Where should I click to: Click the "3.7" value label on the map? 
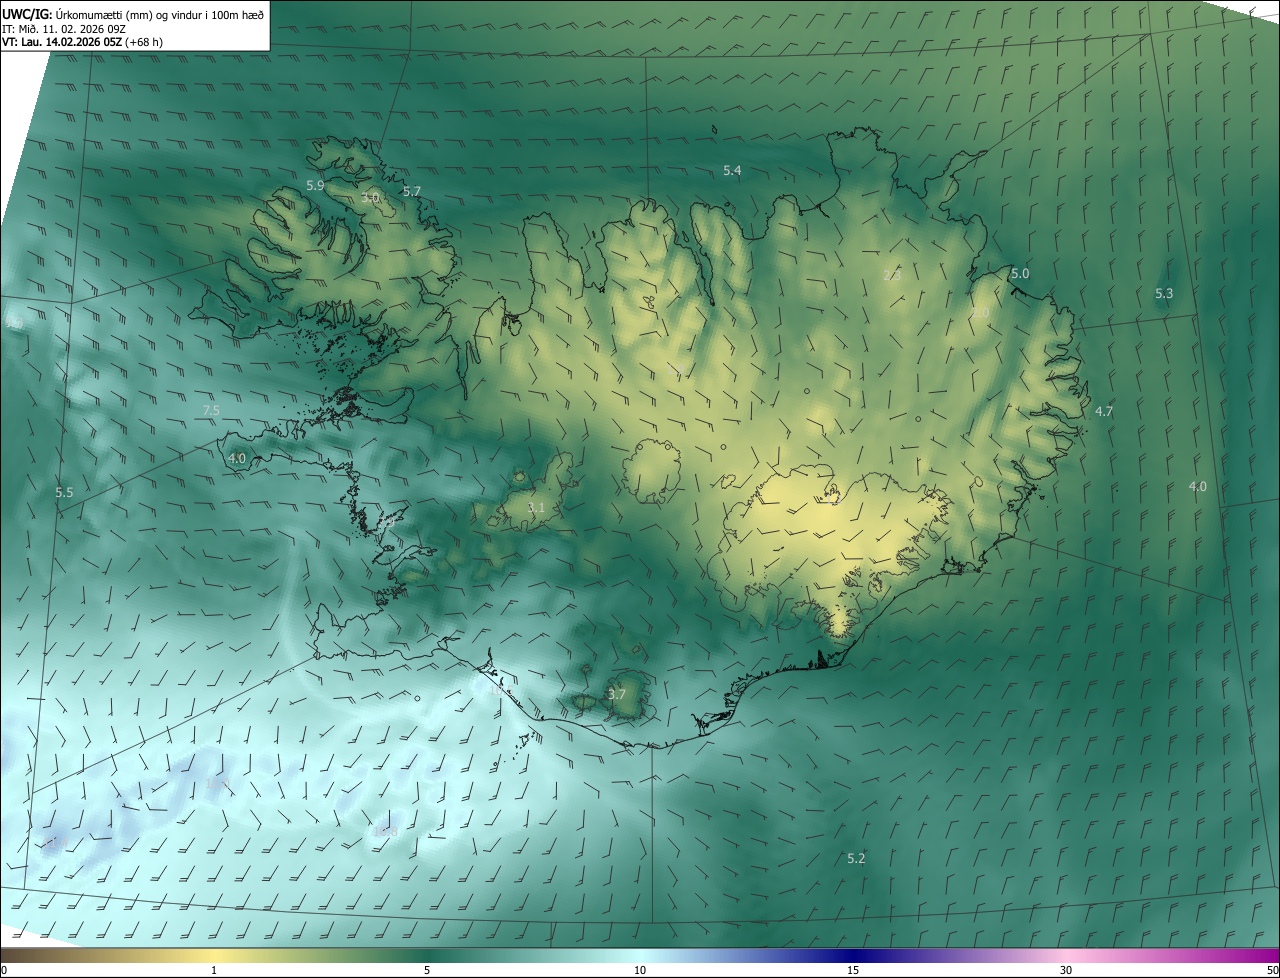(617, 694)
